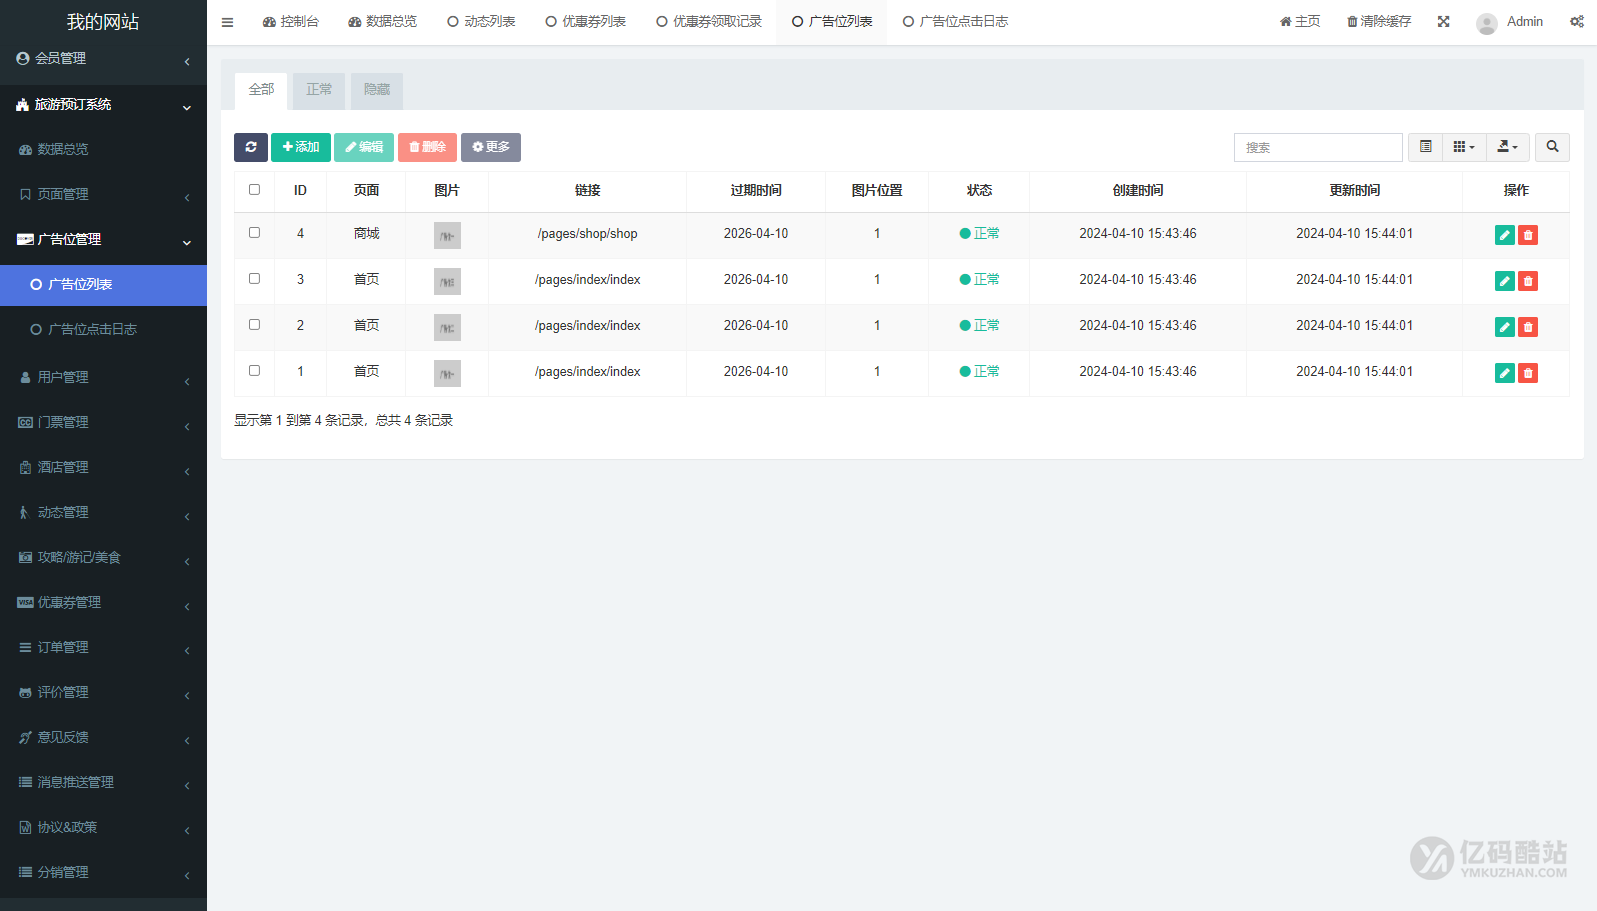Open the 优惠券列表 top tab
The width and height of the screenshot is (1597, 911).
tap(586, 22)
